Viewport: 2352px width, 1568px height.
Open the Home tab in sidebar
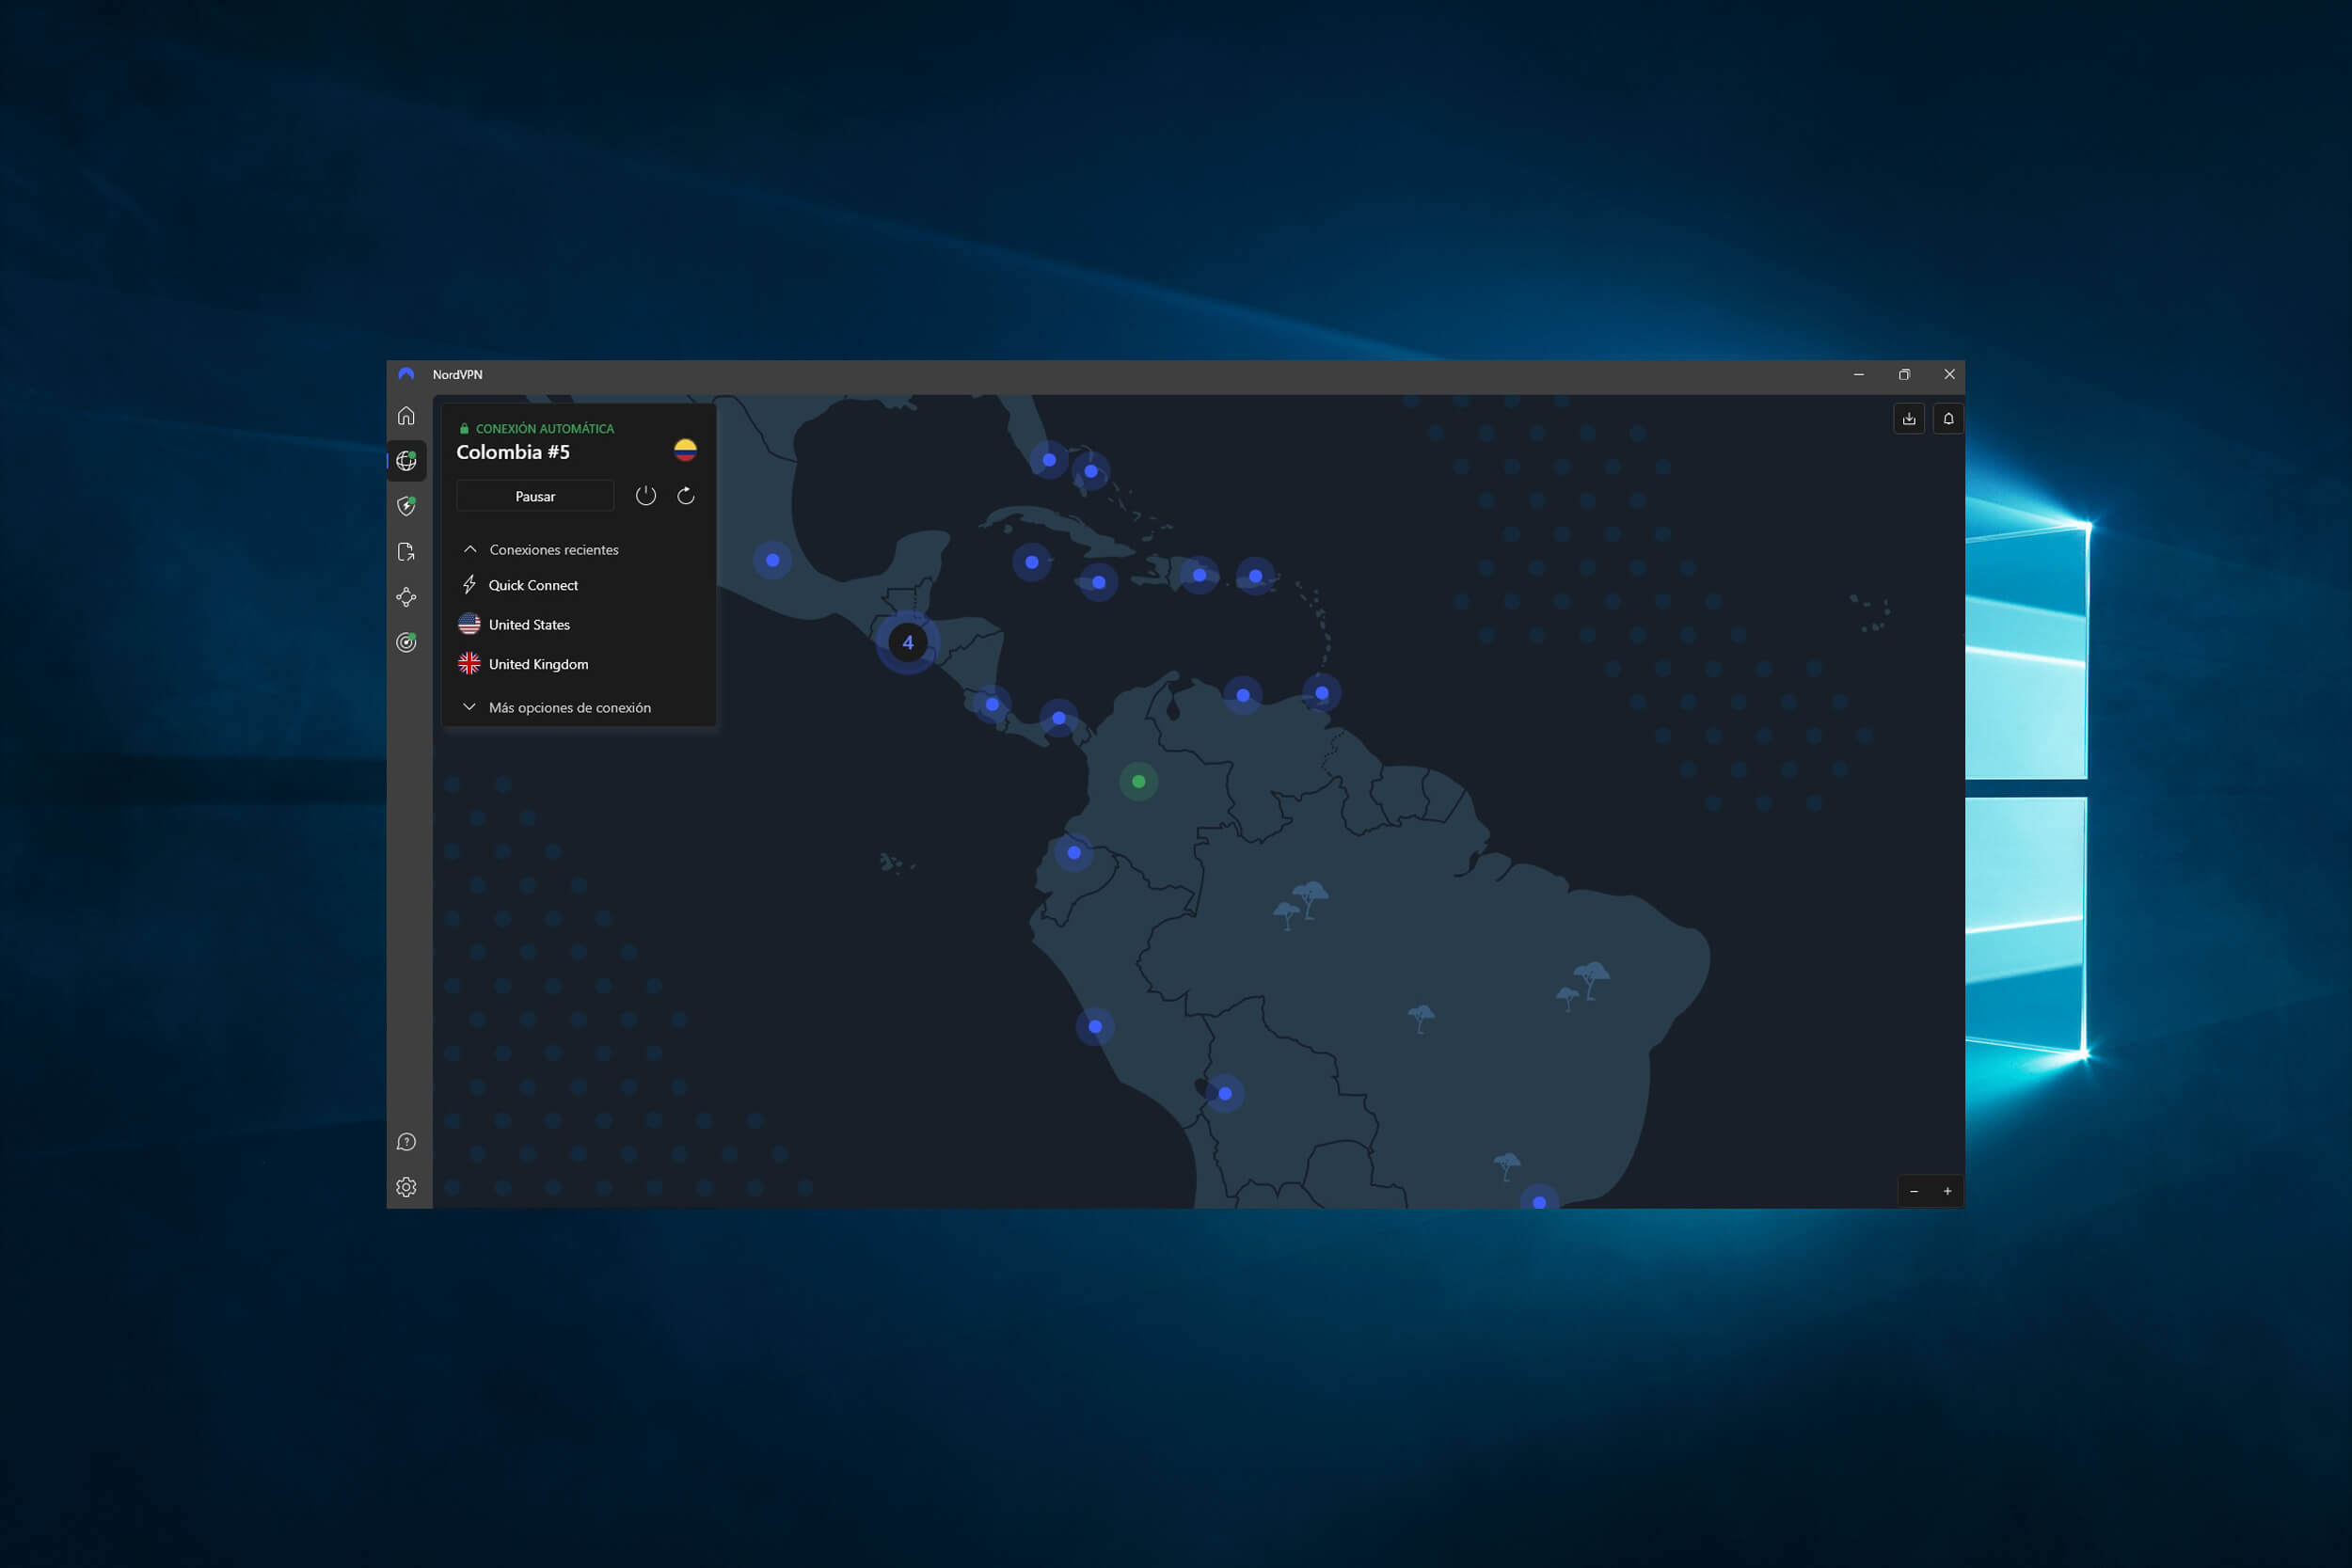pyautogui.click(x=406, y=416)
